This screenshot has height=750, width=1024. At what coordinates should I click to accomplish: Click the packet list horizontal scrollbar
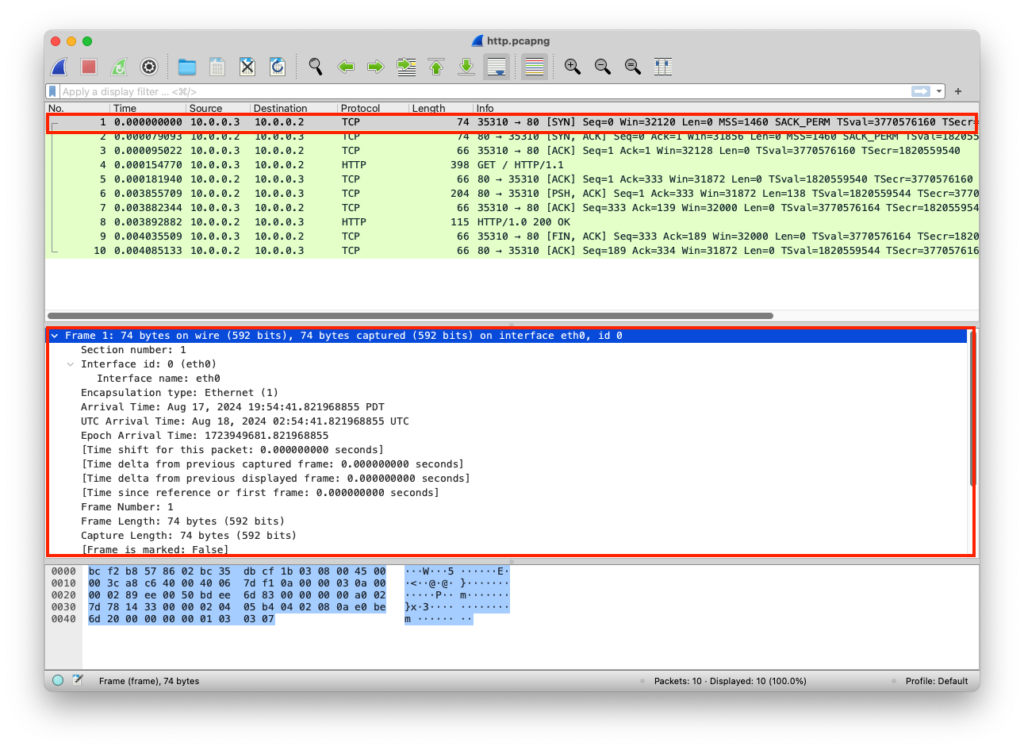pyautogui.click(x=410, y=315)
